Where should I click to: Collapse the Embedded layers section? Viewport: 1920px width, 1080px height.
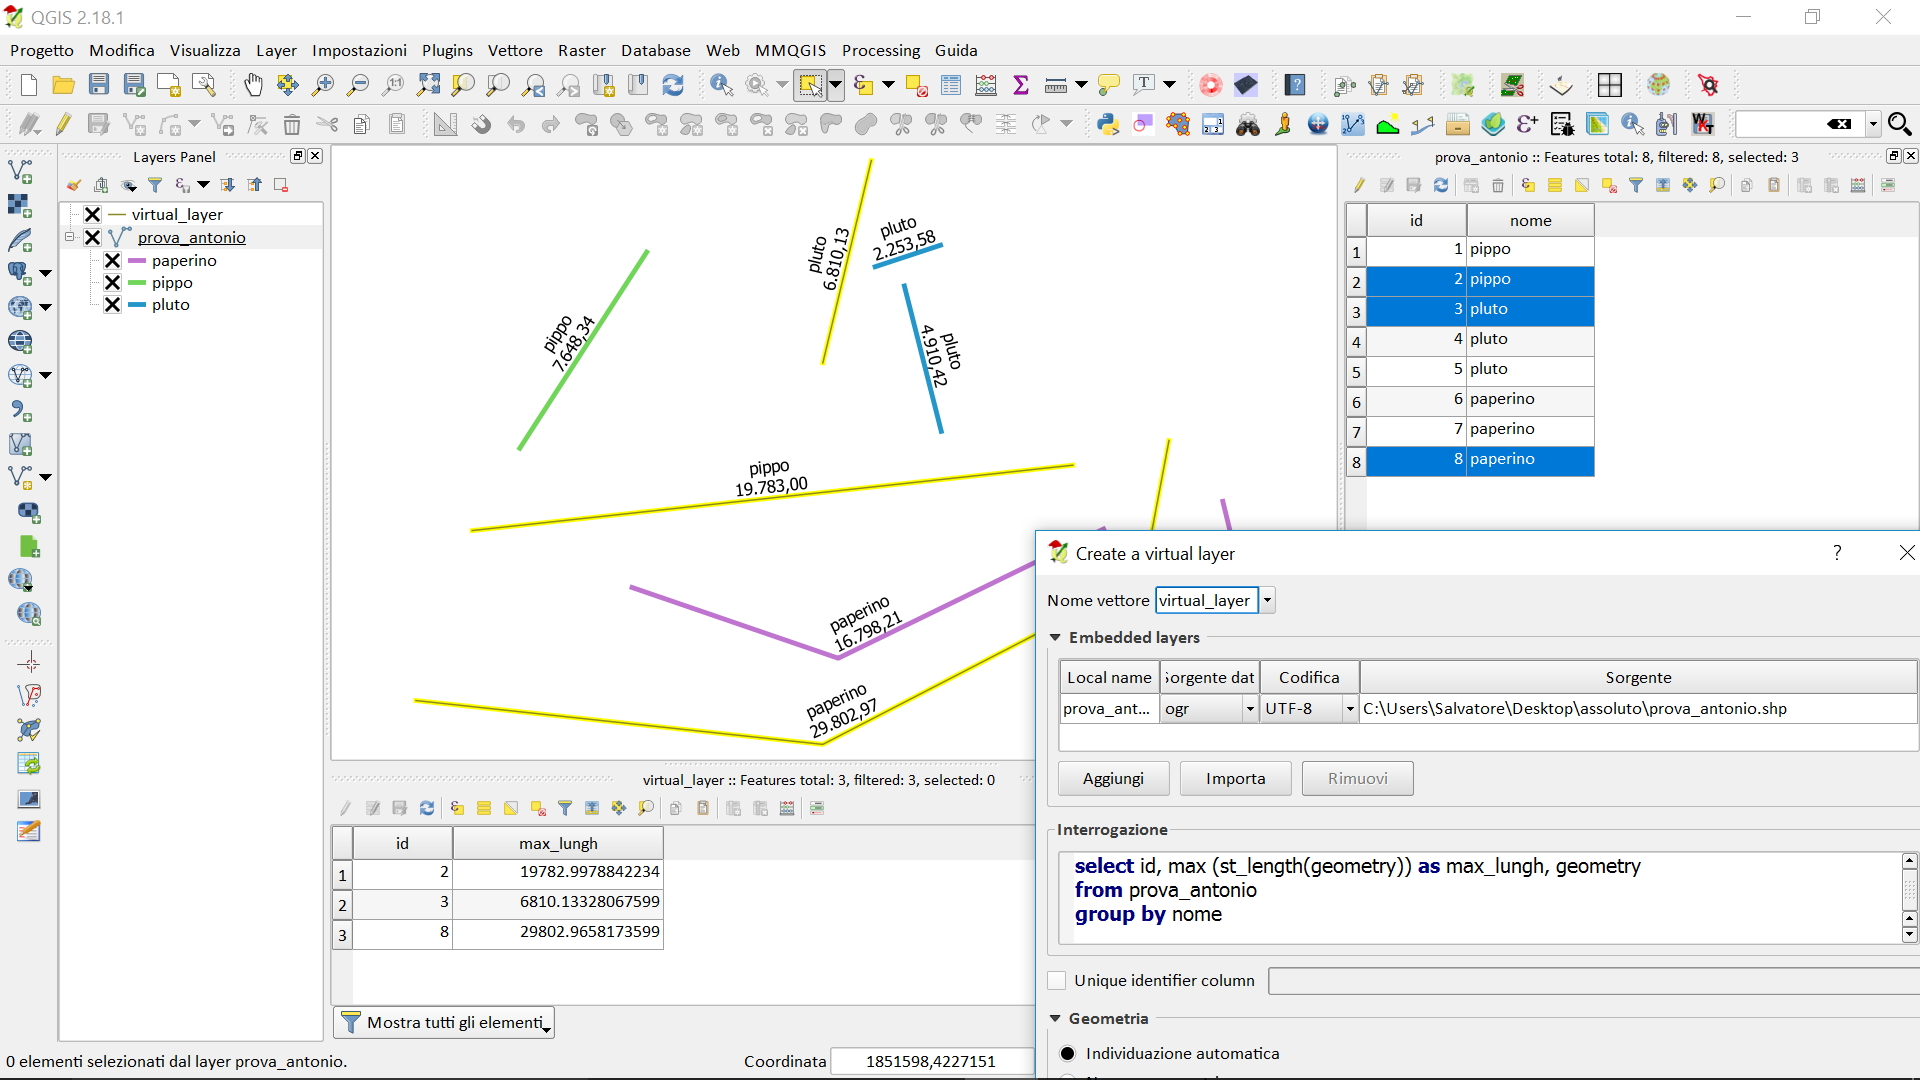(x=1055, y=637)
